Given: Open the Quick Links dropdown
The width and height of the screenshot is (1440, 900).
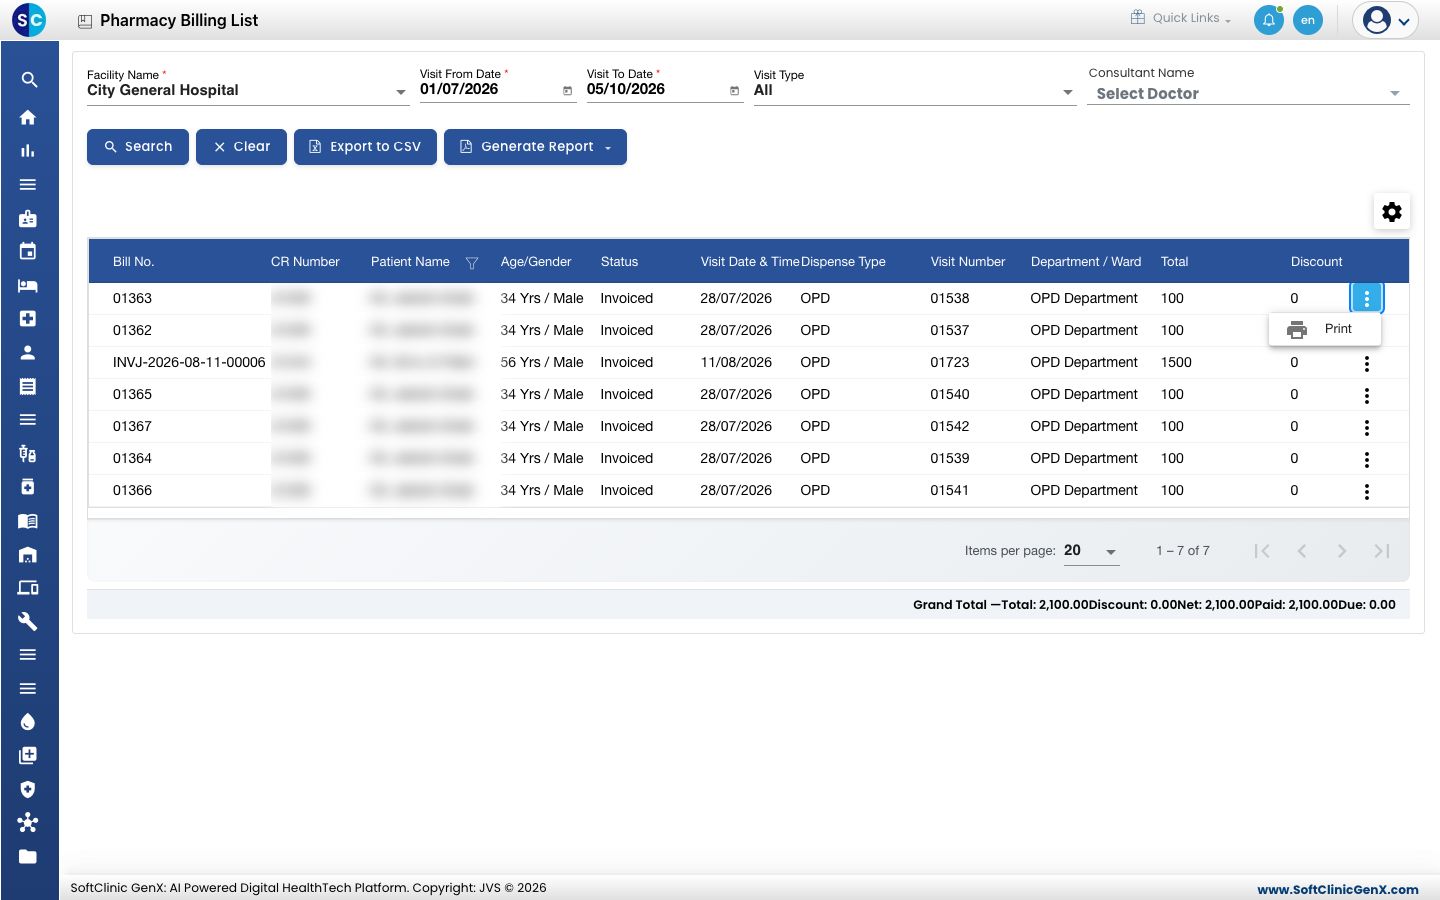Looking at the screenshot, I should [x=1181, y=18].
